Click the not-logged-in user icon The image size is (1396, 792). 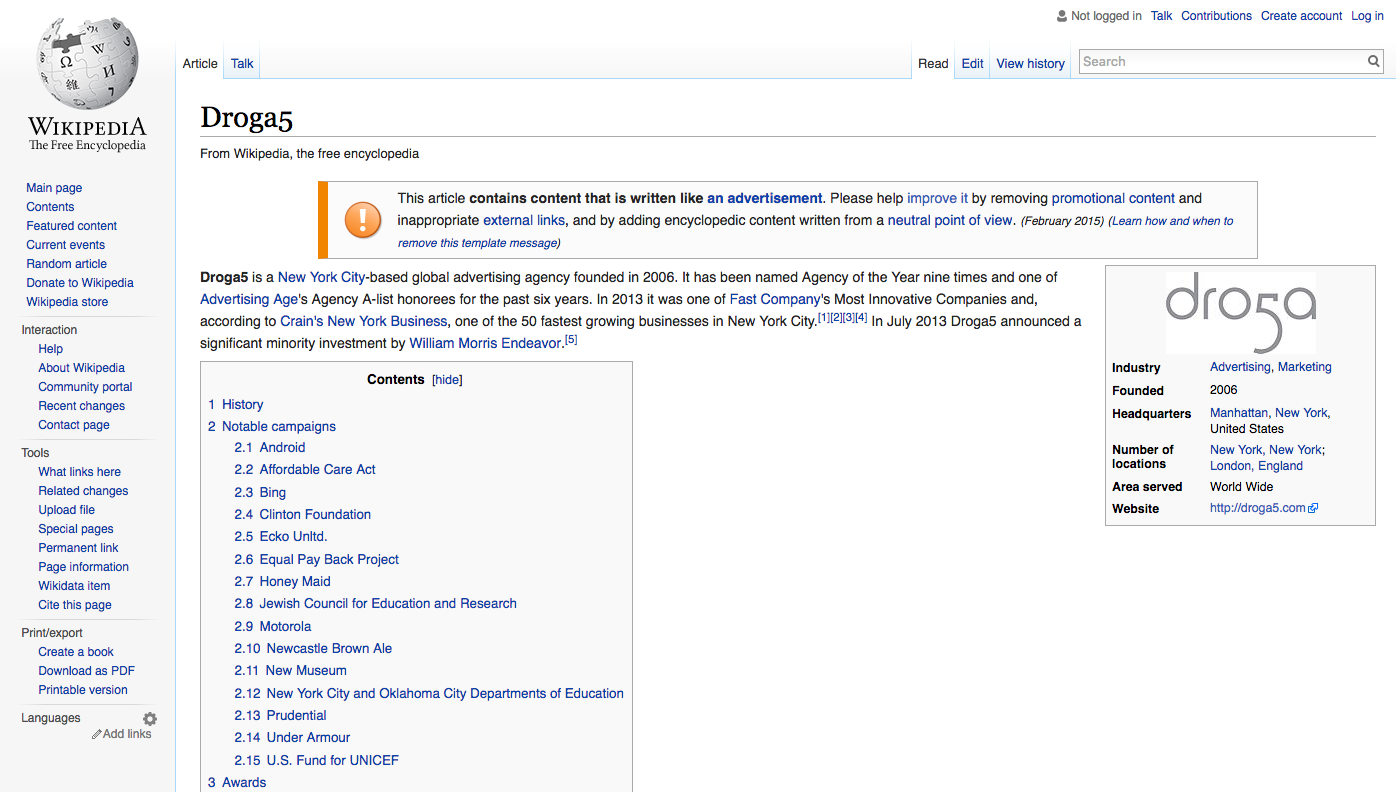(1062, 16)
